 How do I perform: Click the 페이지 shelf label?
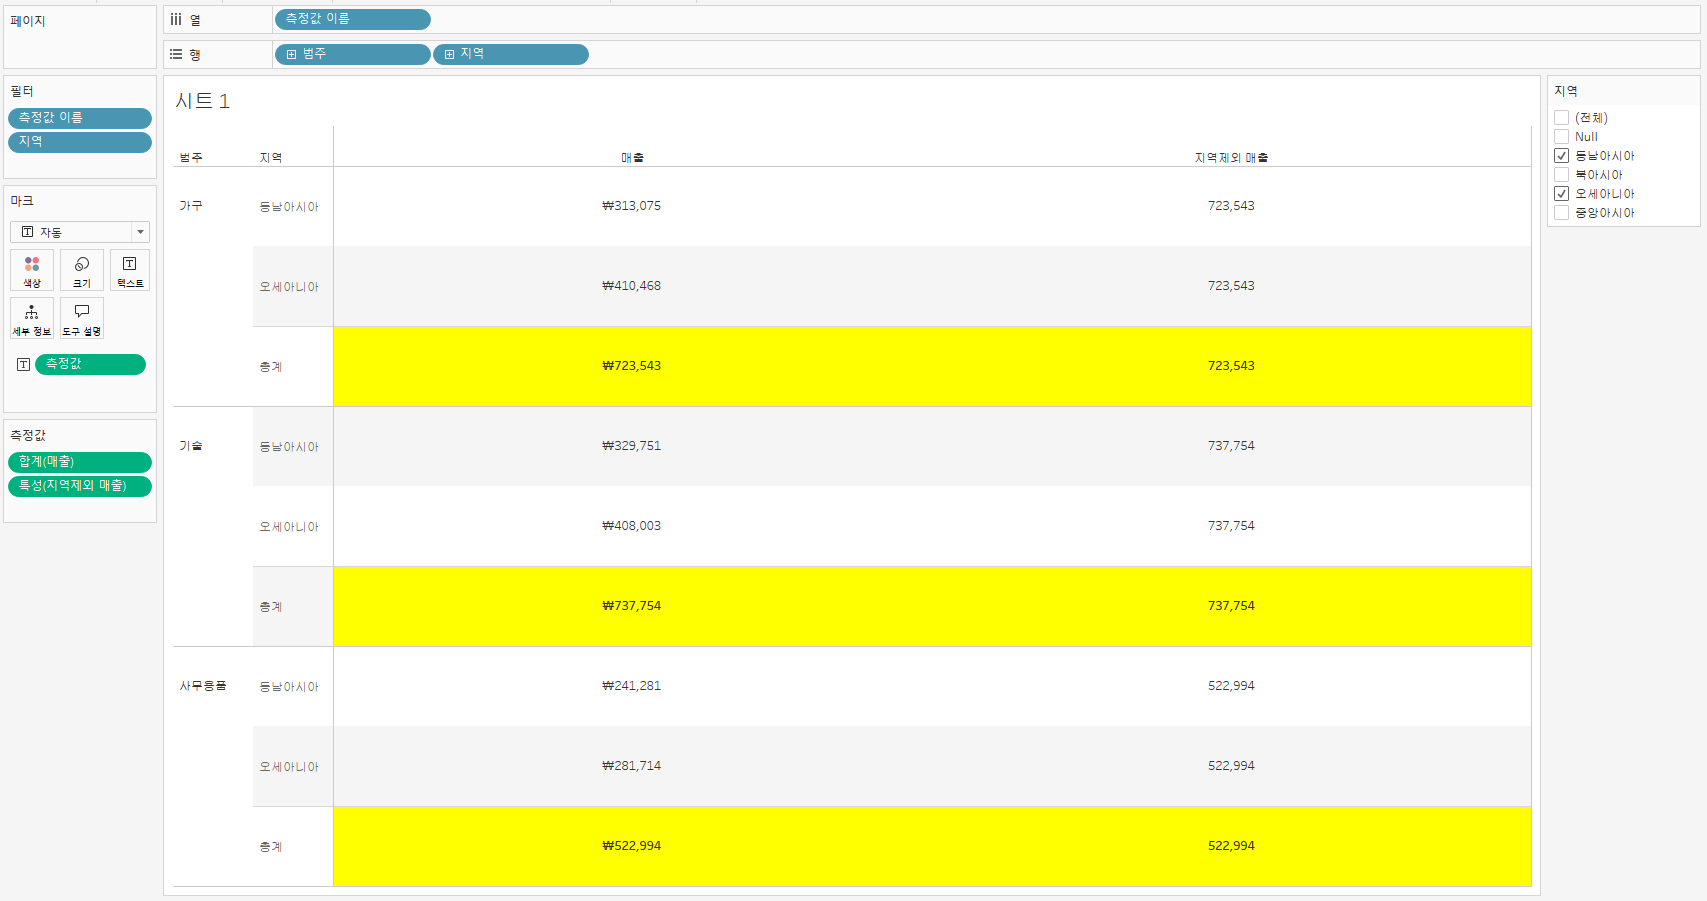tap(28, 21)
